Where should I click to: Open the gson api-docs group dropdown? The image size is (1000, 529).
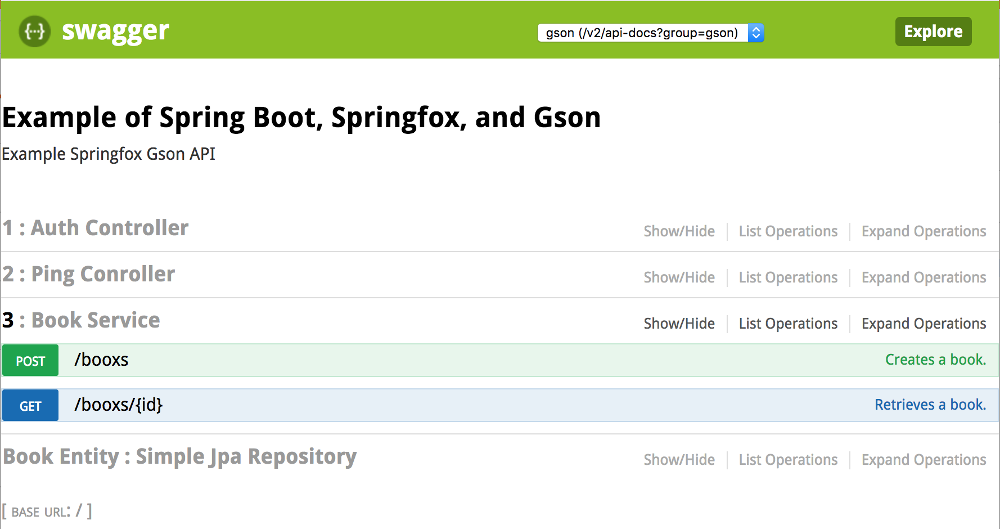click(651, 33)
